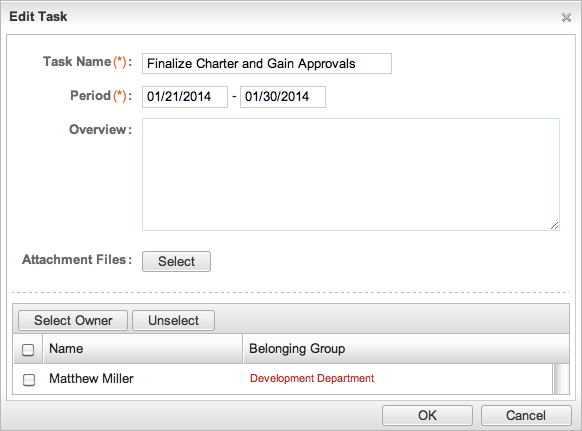Click Select for Attachment Files
The width and height of the screenshot is (582, 431).
click(x=176, y=261)
